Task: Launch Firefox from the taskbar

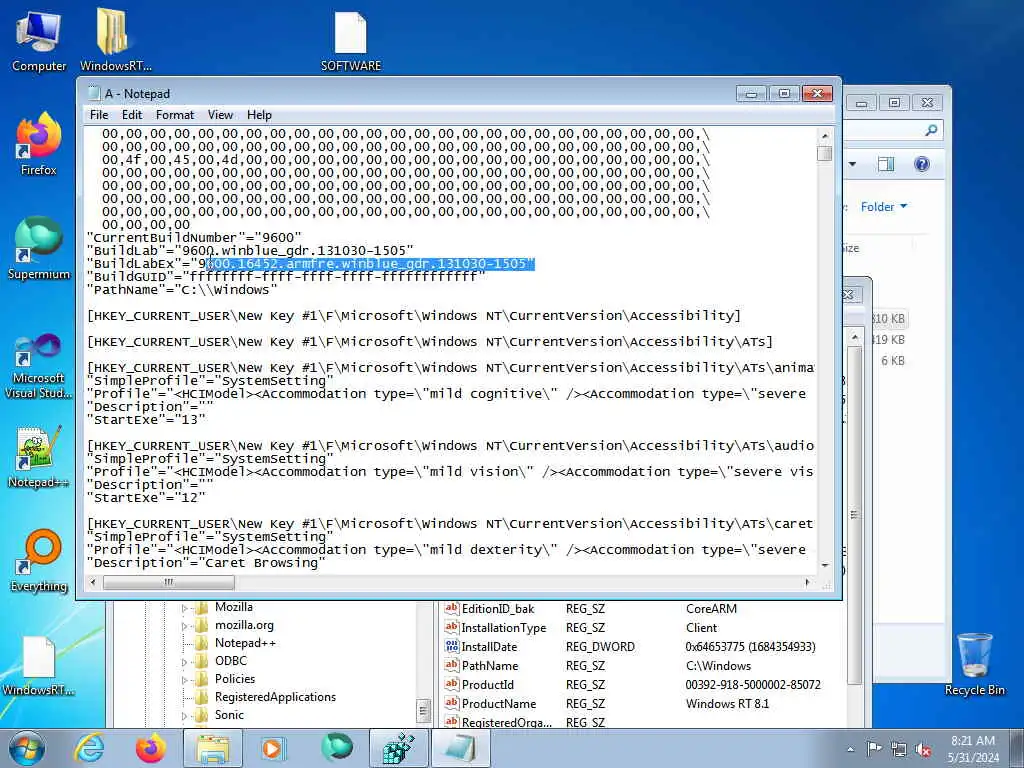Action: [151, 748]
